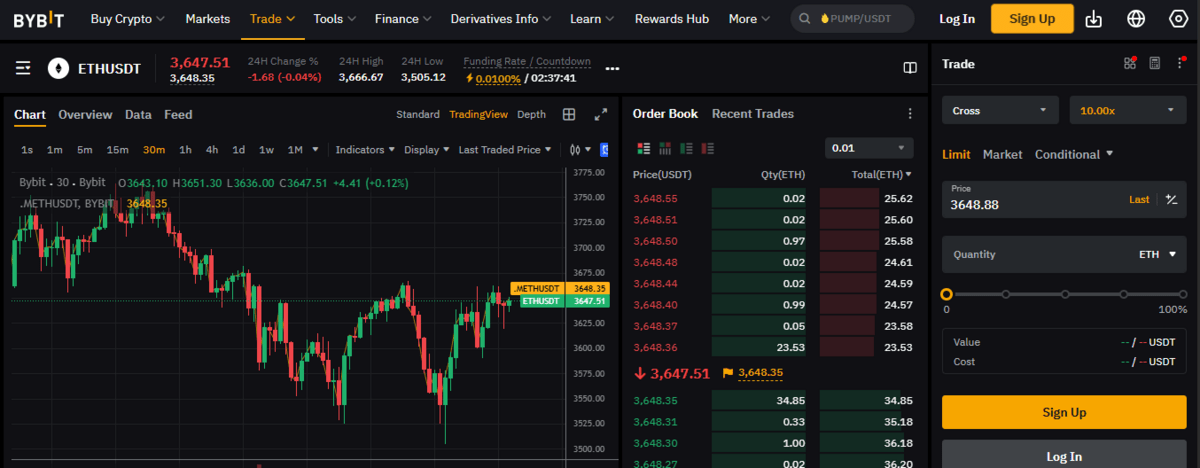This screenshot has height=468, width=1200.
Task: Click the Last price button in Price field
Action: [1139, 200]
